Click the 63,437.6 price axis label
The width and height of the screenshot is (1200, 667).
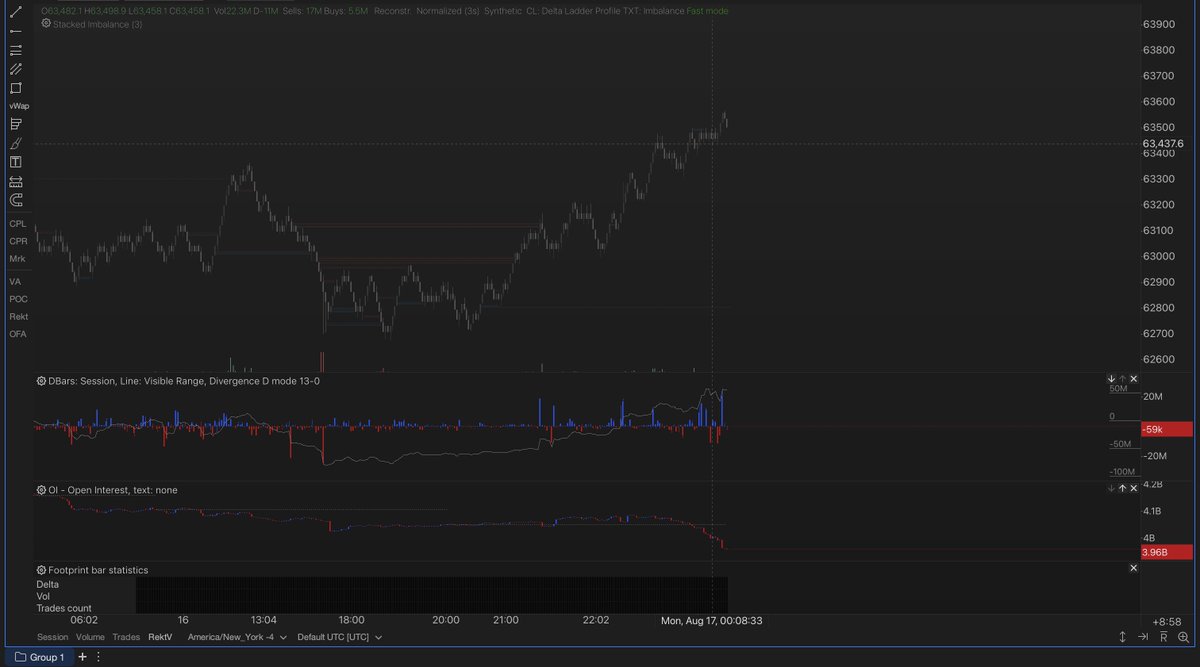[x=1163, y=144]
